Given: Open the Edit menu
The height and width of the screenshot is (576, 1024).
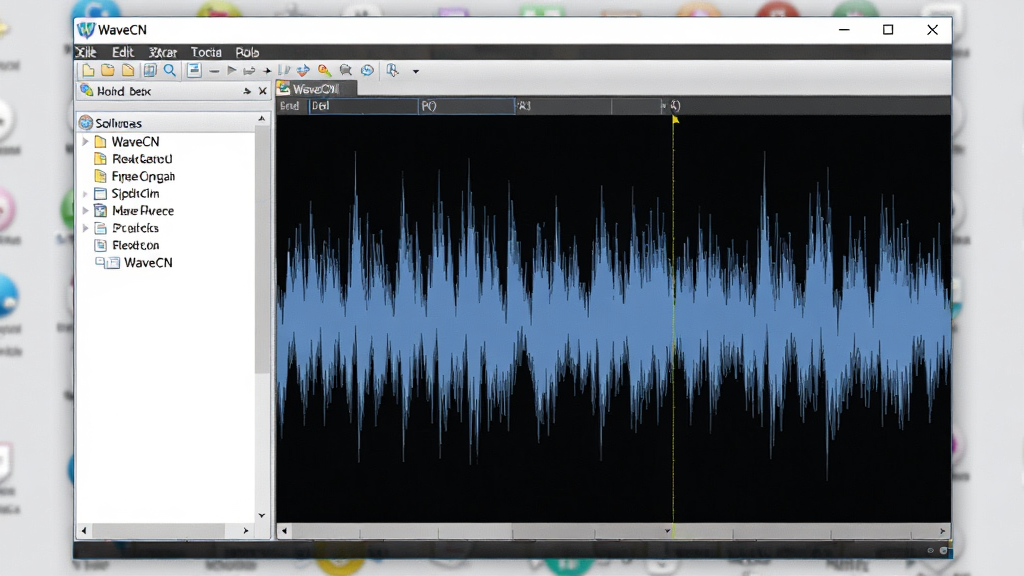Looking at the screenshot, I should (x=123, y=52).
